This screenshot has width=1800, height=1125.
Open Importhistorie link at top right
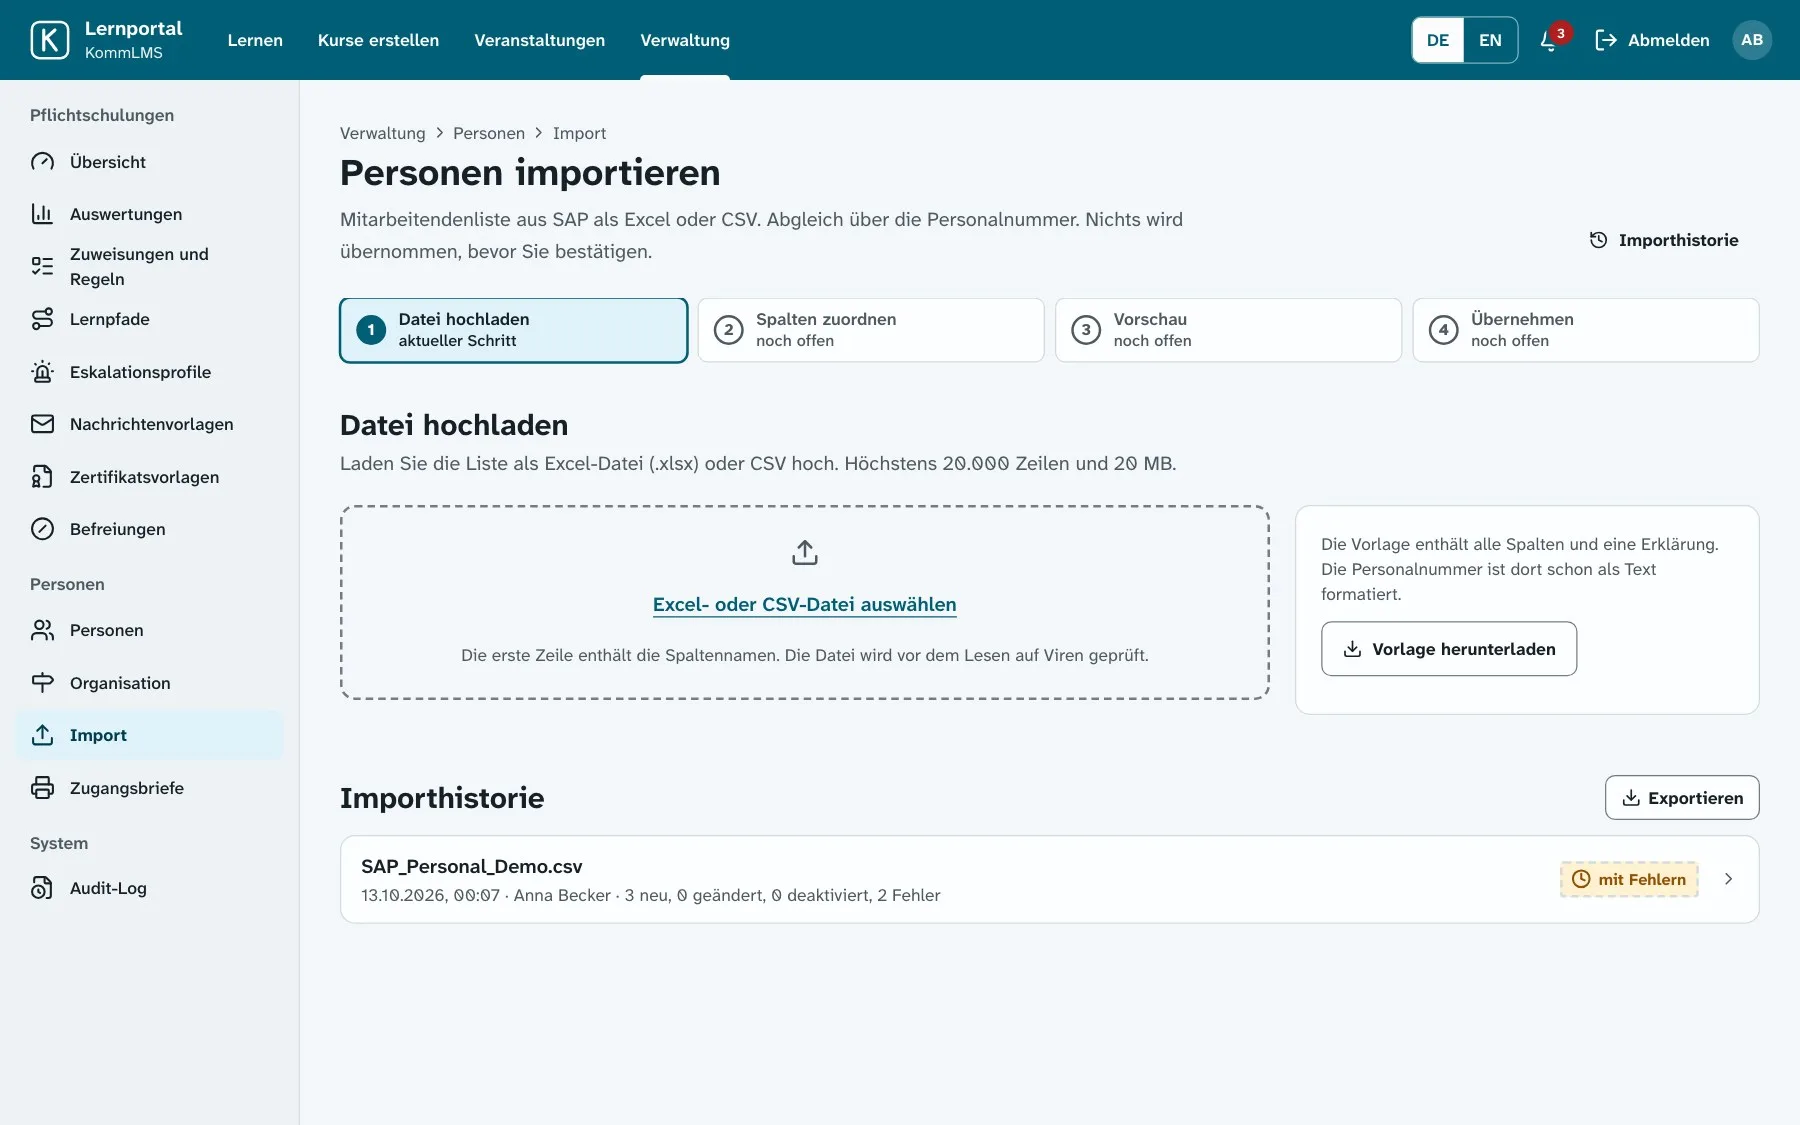pyautogui.click(x=1664, y=240)
